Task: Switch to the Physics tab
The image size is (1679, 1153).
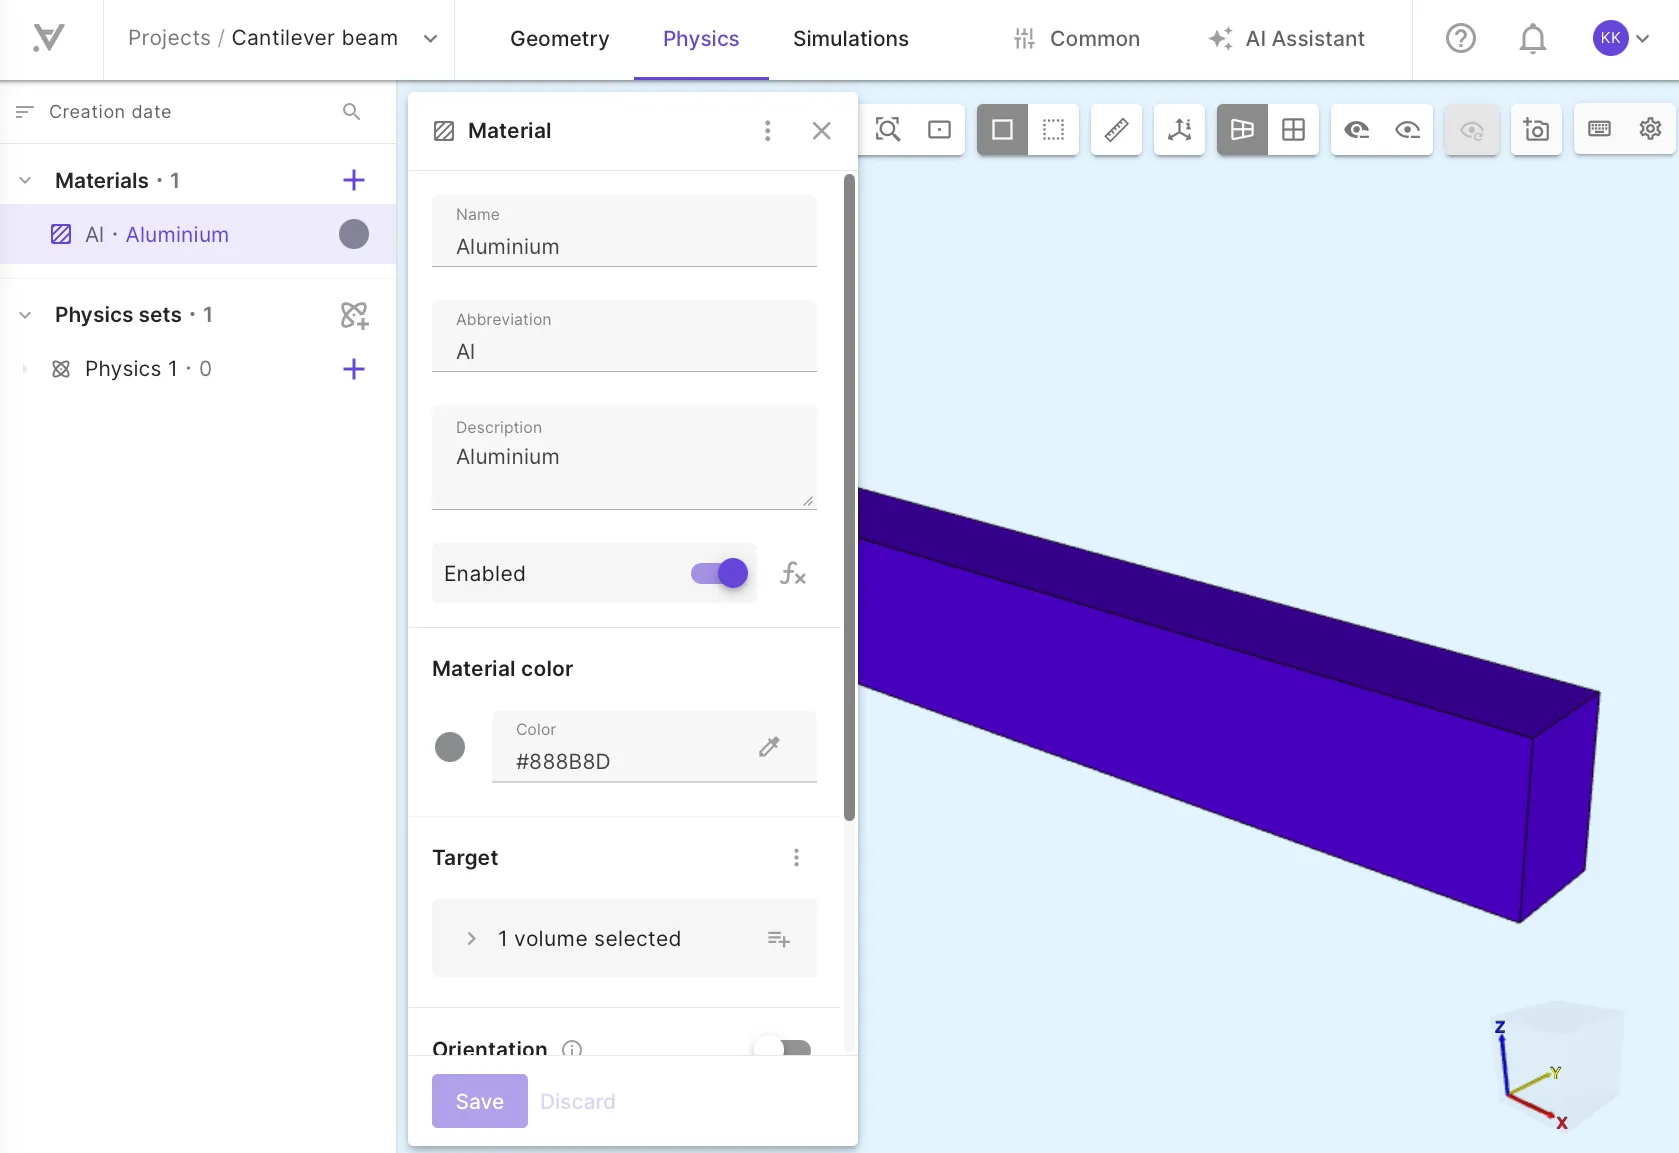Action: coord(701,39)
